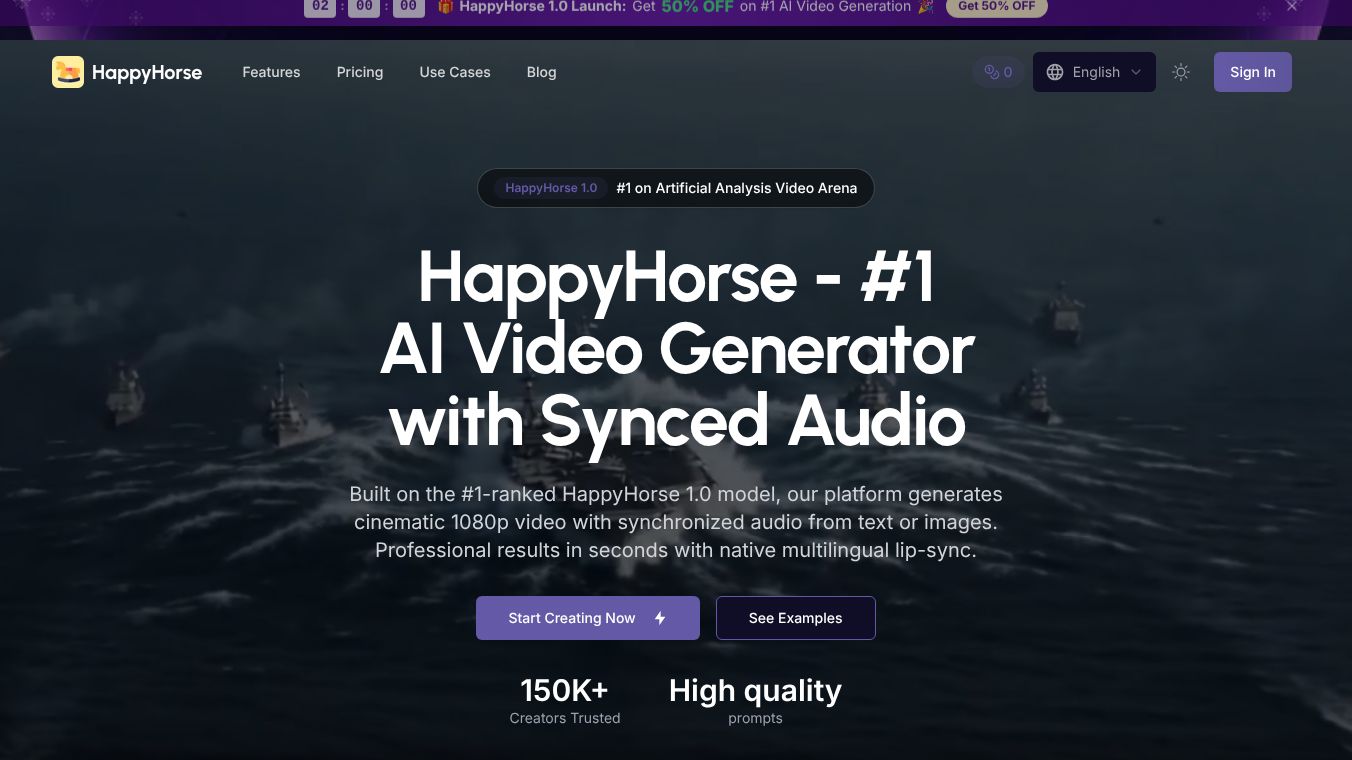Toggle light mode with the sun icon

[1181, 72]
